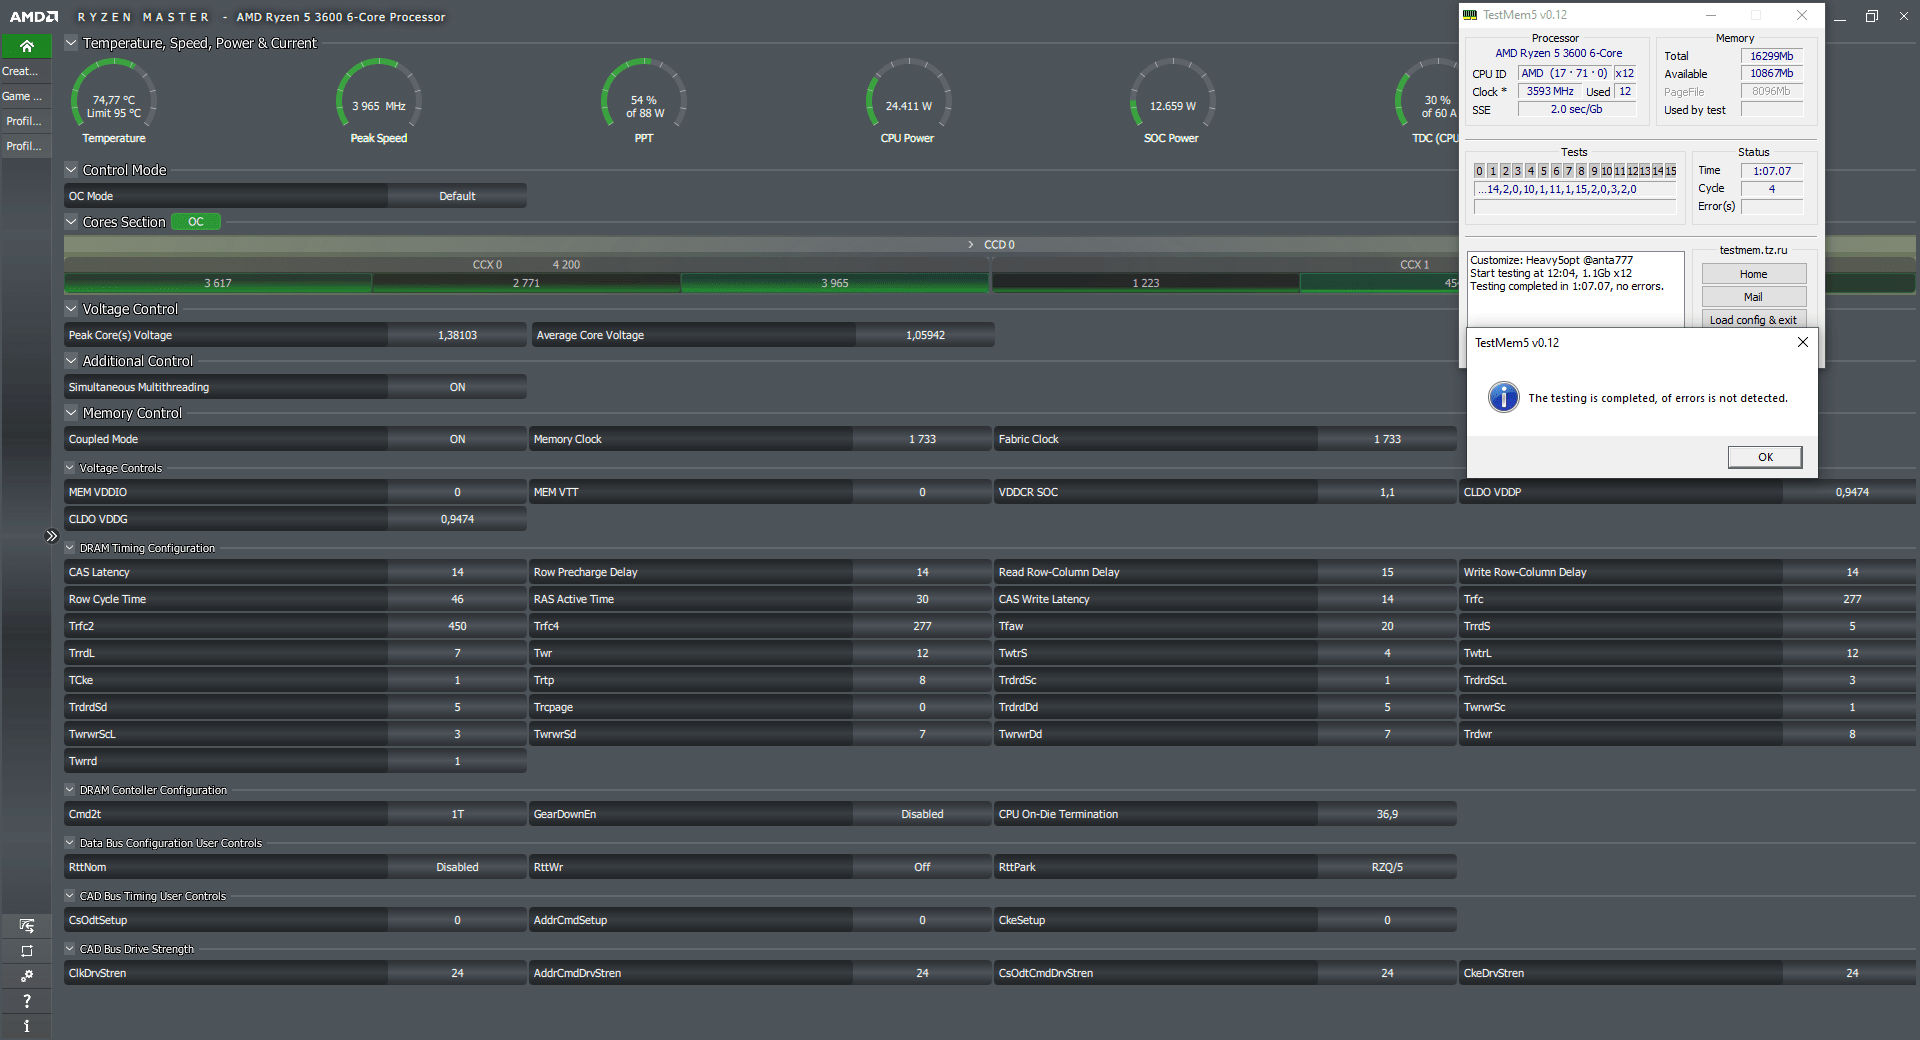Click the Home button in TestMem5
Viewport: 1920px width, 1040px height.
point(1753,274)
